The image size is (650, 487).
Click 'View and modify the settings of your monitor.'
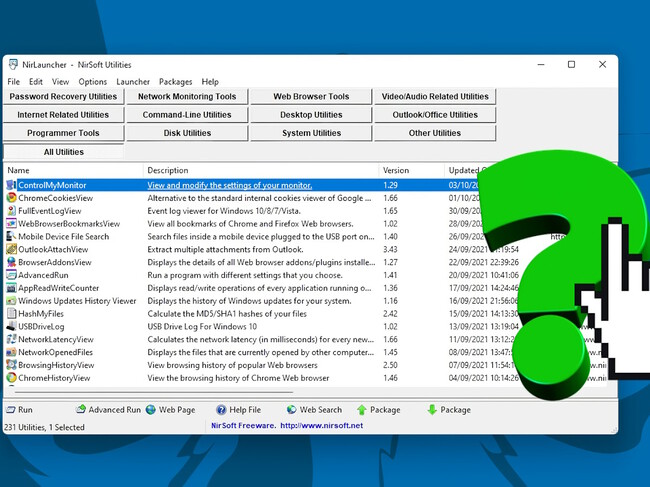230,185
